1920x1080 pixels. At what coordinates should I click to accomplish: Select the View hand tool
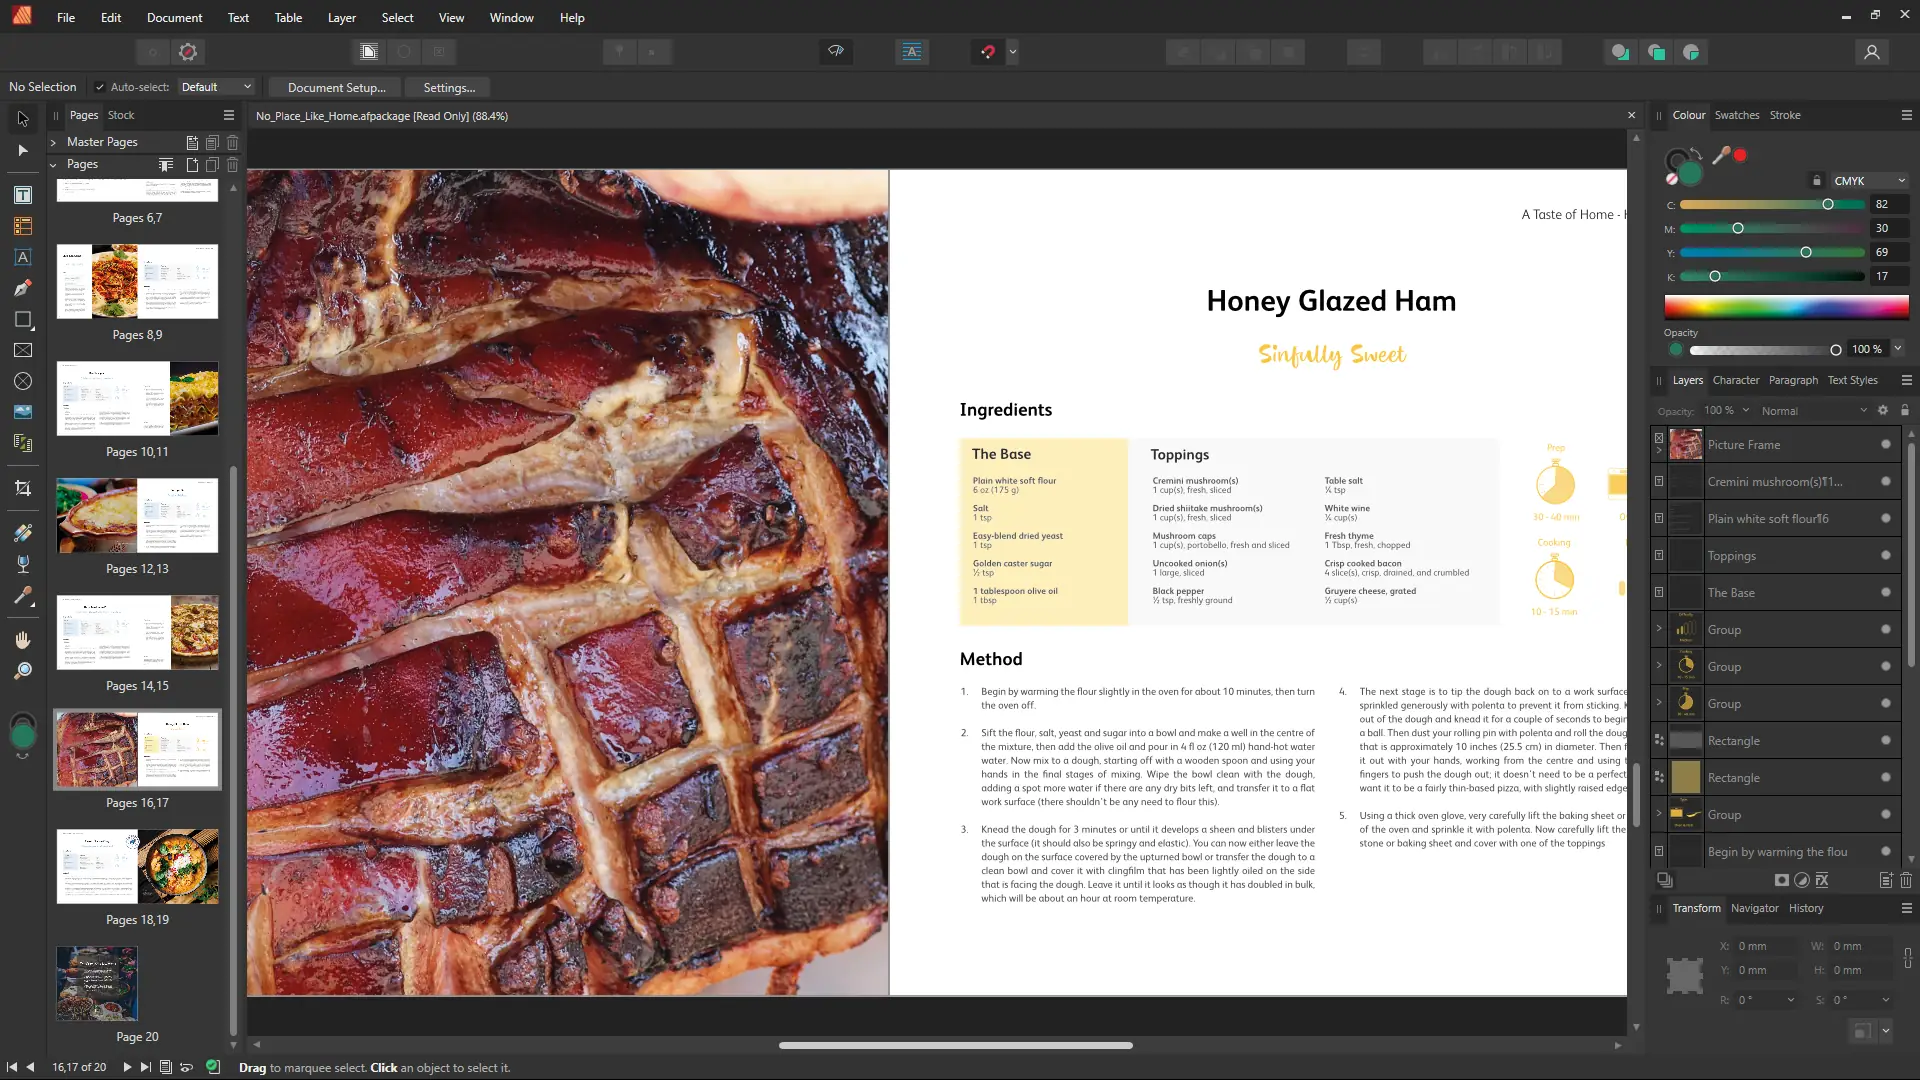click(22, 640)
